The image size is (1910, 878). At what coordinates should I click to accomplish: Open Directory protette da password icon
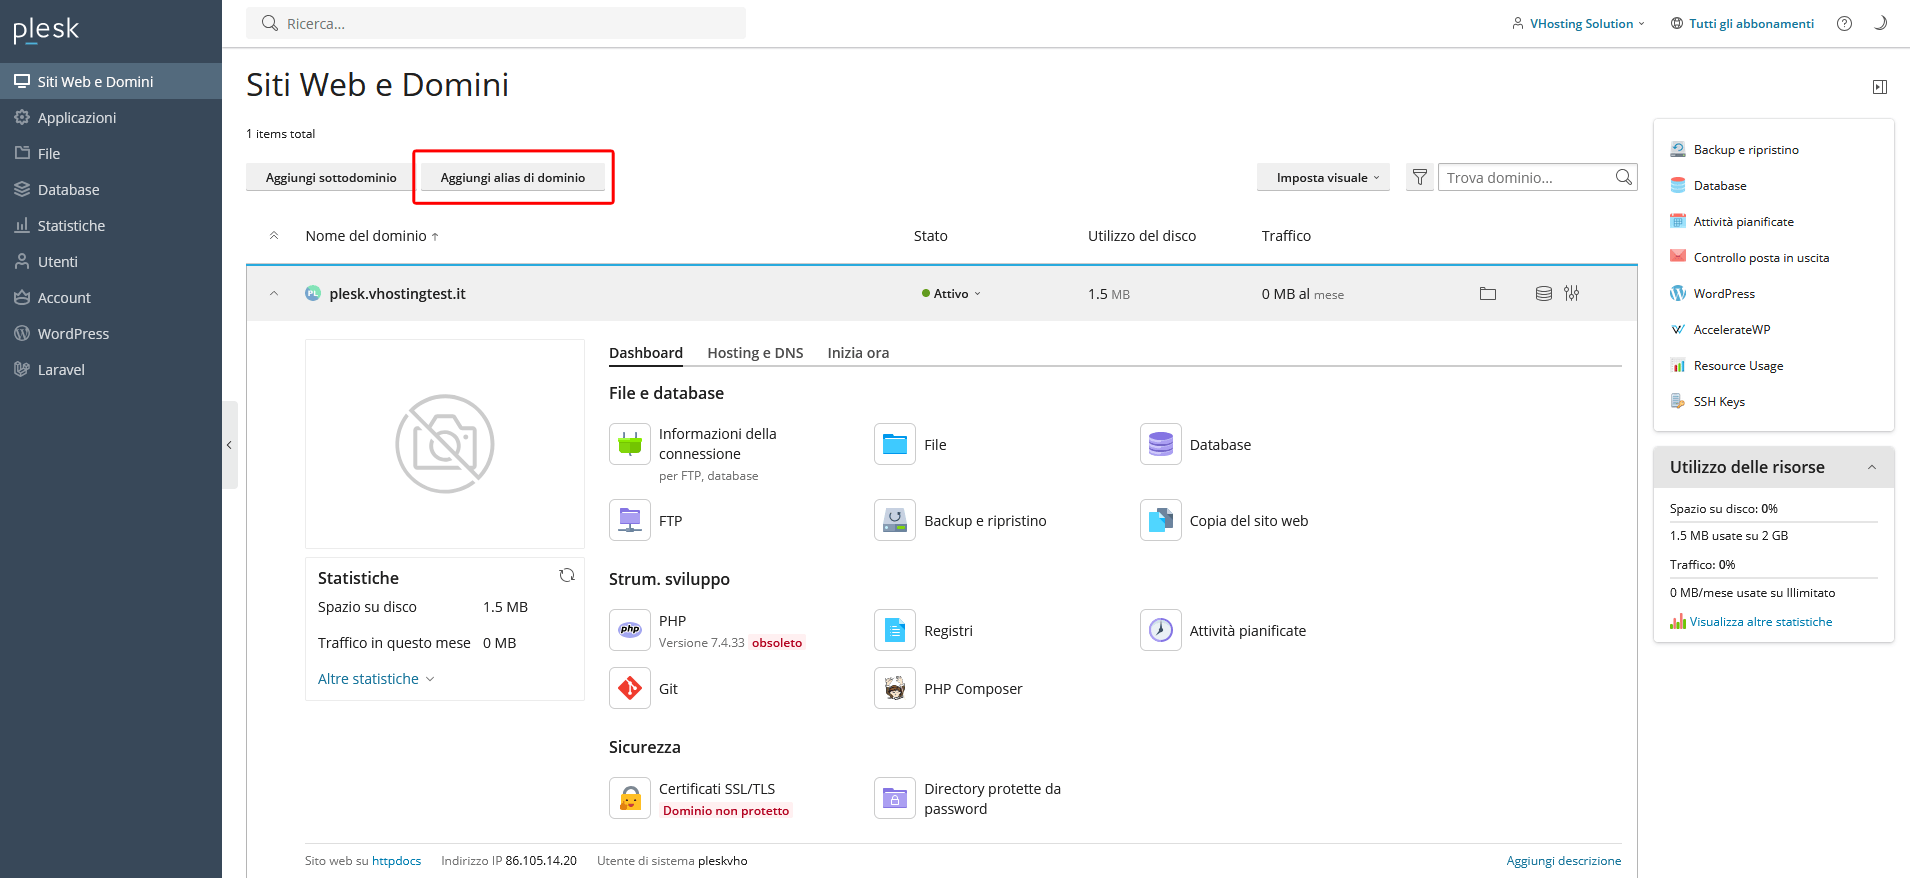(895, 798)
